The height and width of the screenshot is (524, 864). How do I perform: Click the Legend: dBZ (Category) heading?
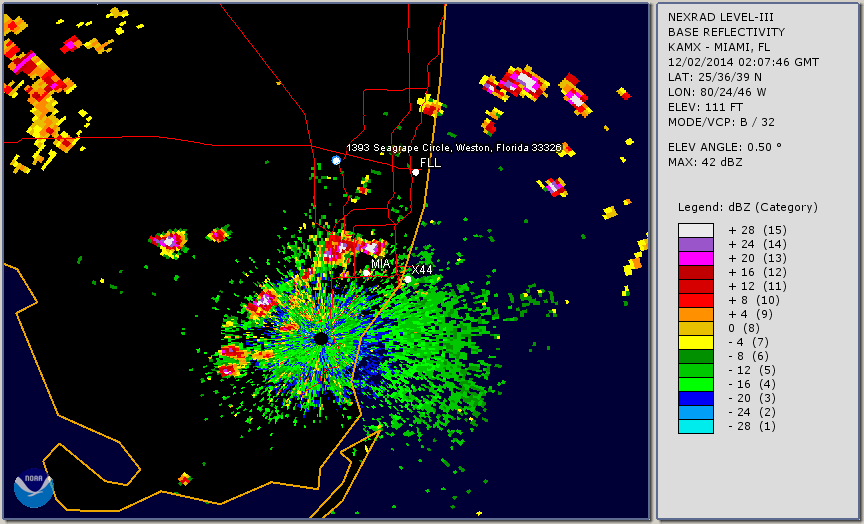click(x=748, y=207)
